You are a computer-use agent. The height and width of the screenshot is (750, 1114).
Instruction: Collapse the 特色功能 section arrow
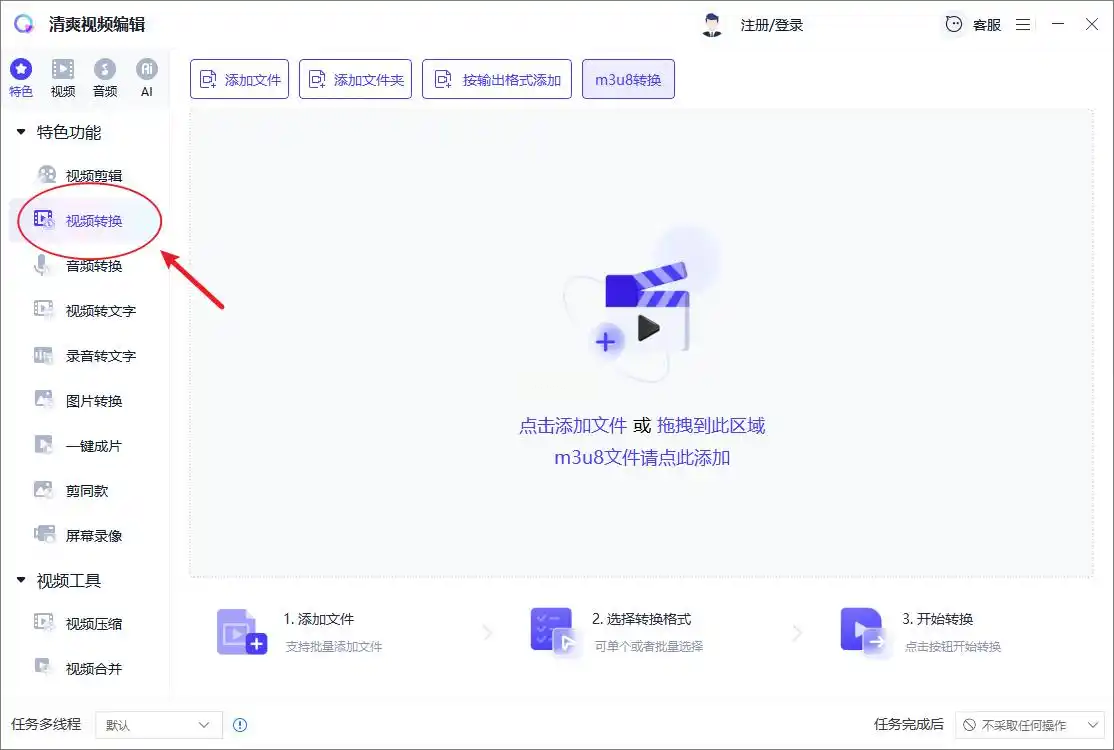click(21, 132)
